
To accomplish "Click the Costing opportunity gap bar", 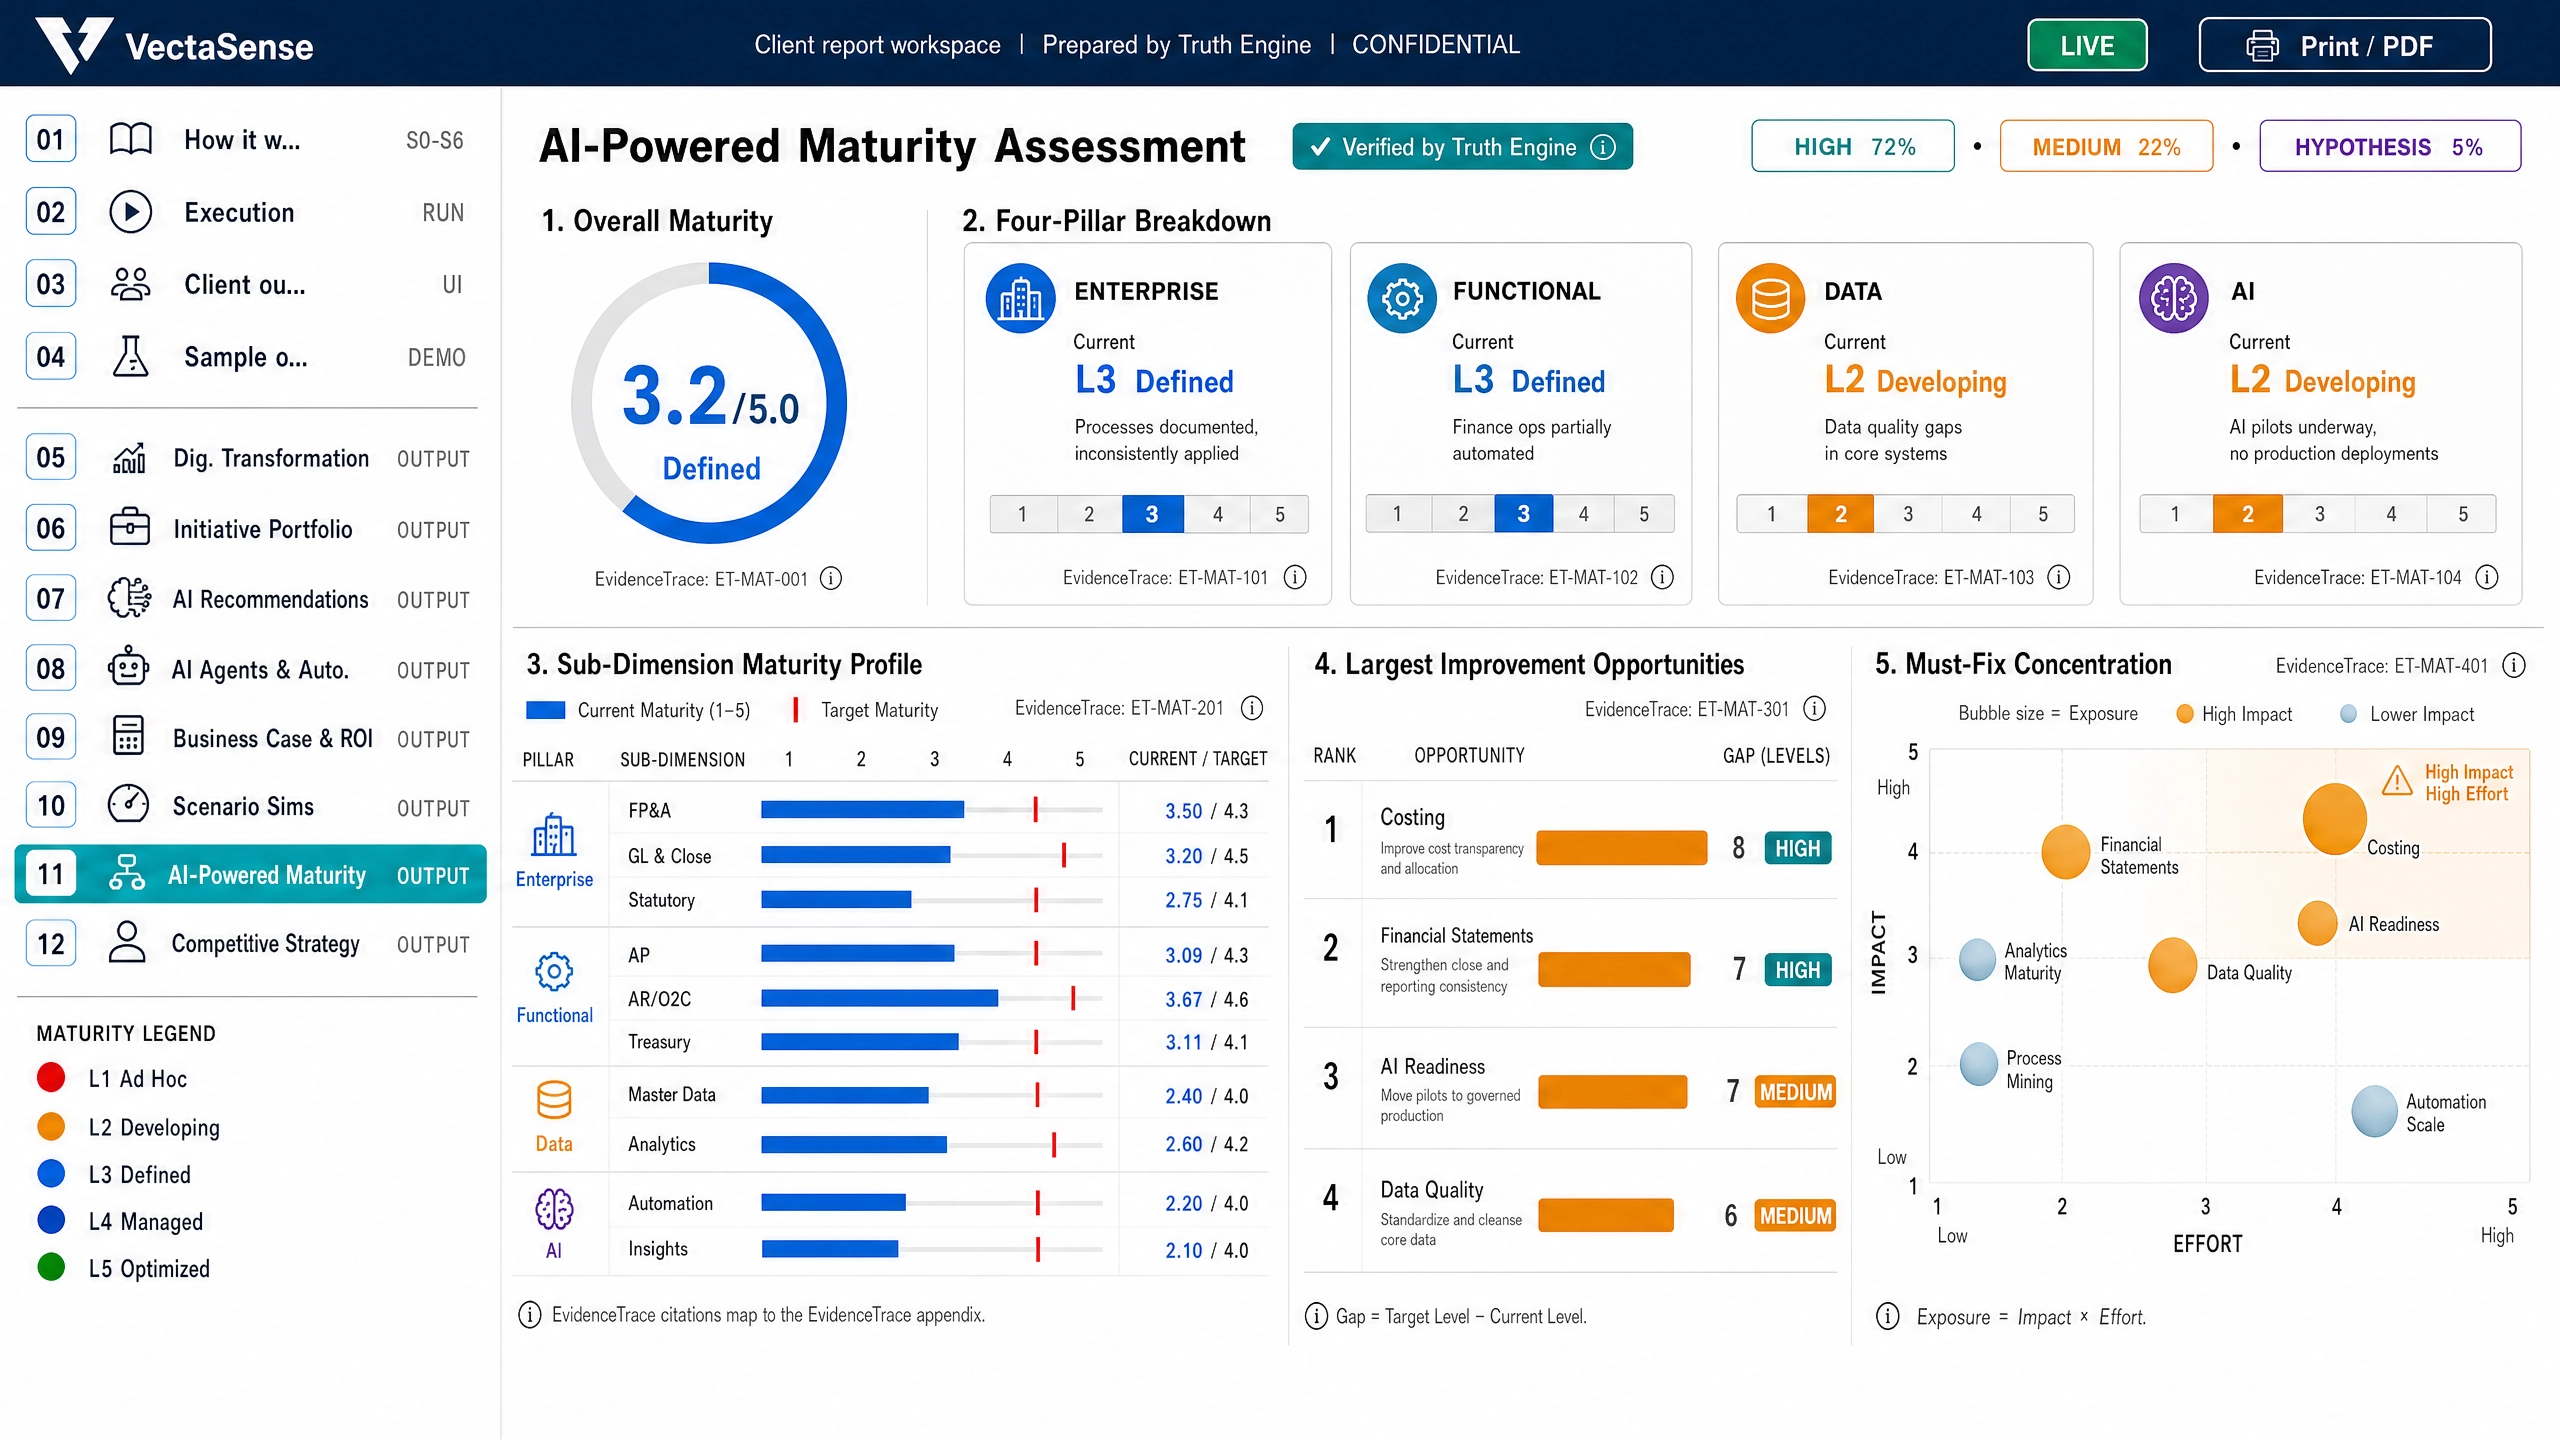I will click(1621, 848).
